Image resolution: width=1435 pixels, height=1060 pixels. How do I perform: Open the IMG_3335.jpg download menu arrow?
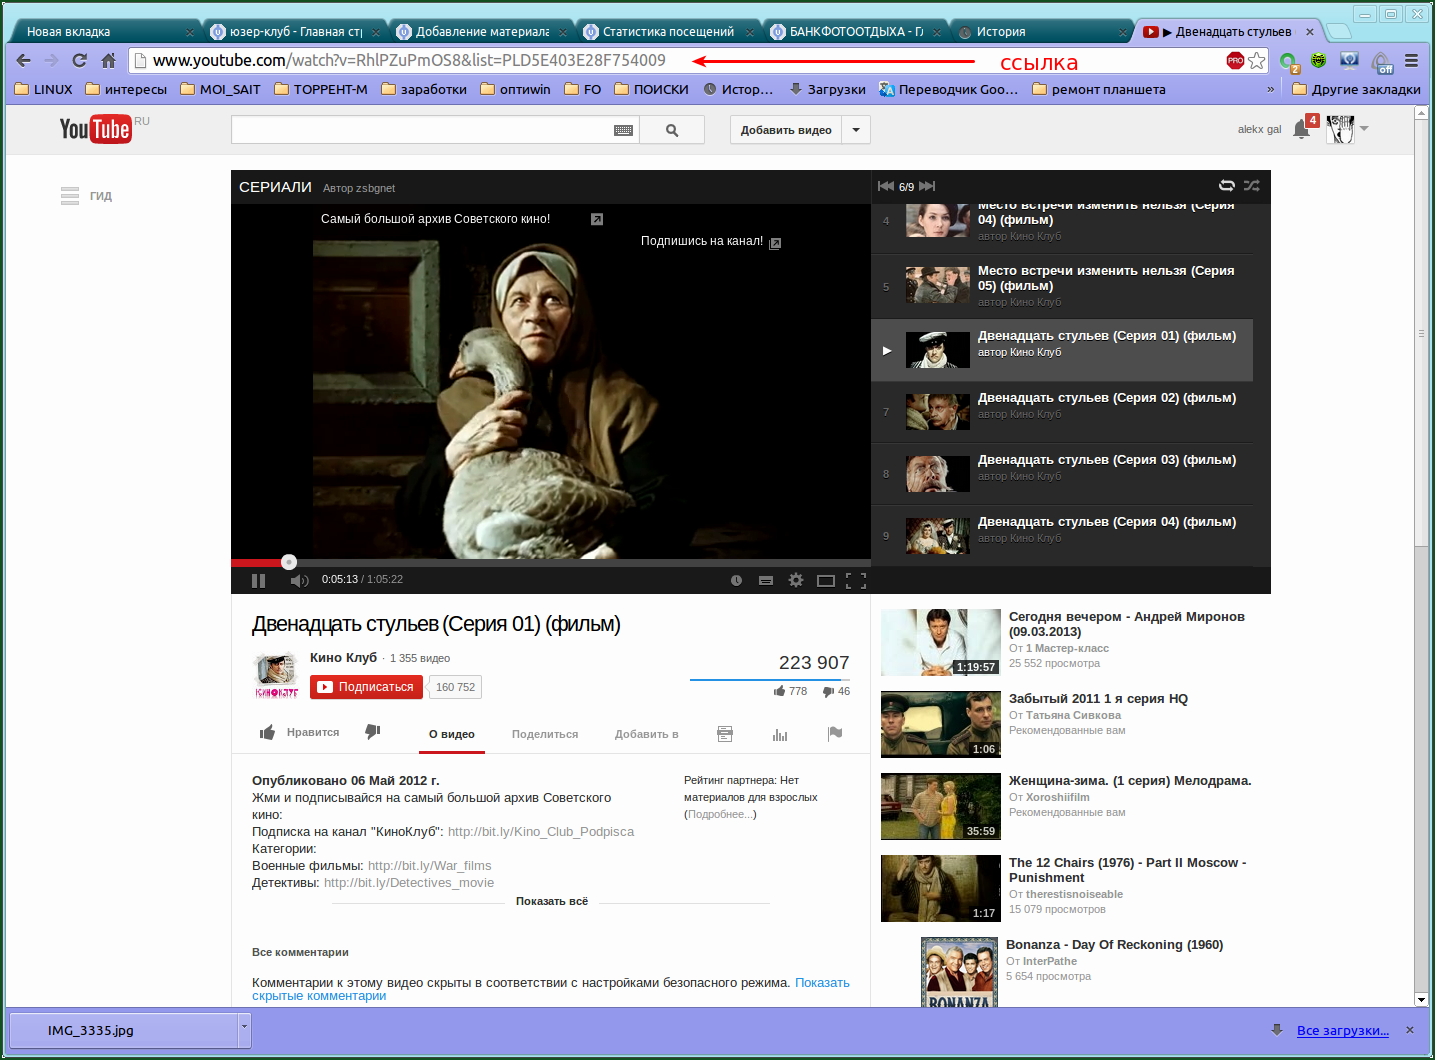click(244, 1030)
